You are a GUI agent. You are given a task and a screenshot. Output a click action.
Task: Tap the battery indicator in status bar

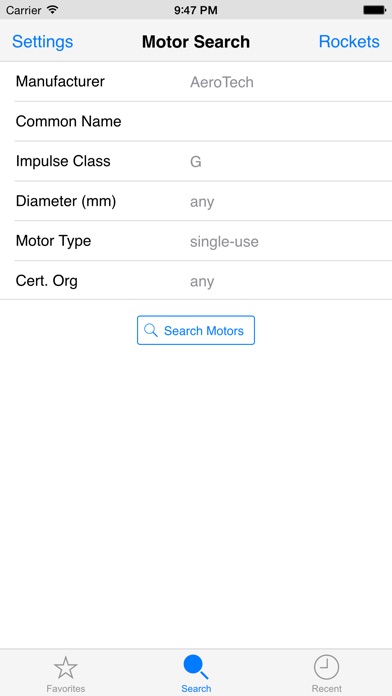(374, 10)
